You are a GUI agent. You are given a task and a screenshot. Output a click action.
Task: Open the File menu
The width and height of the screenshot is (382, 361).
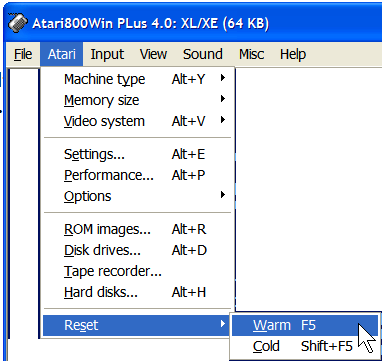tap(23, 54)
